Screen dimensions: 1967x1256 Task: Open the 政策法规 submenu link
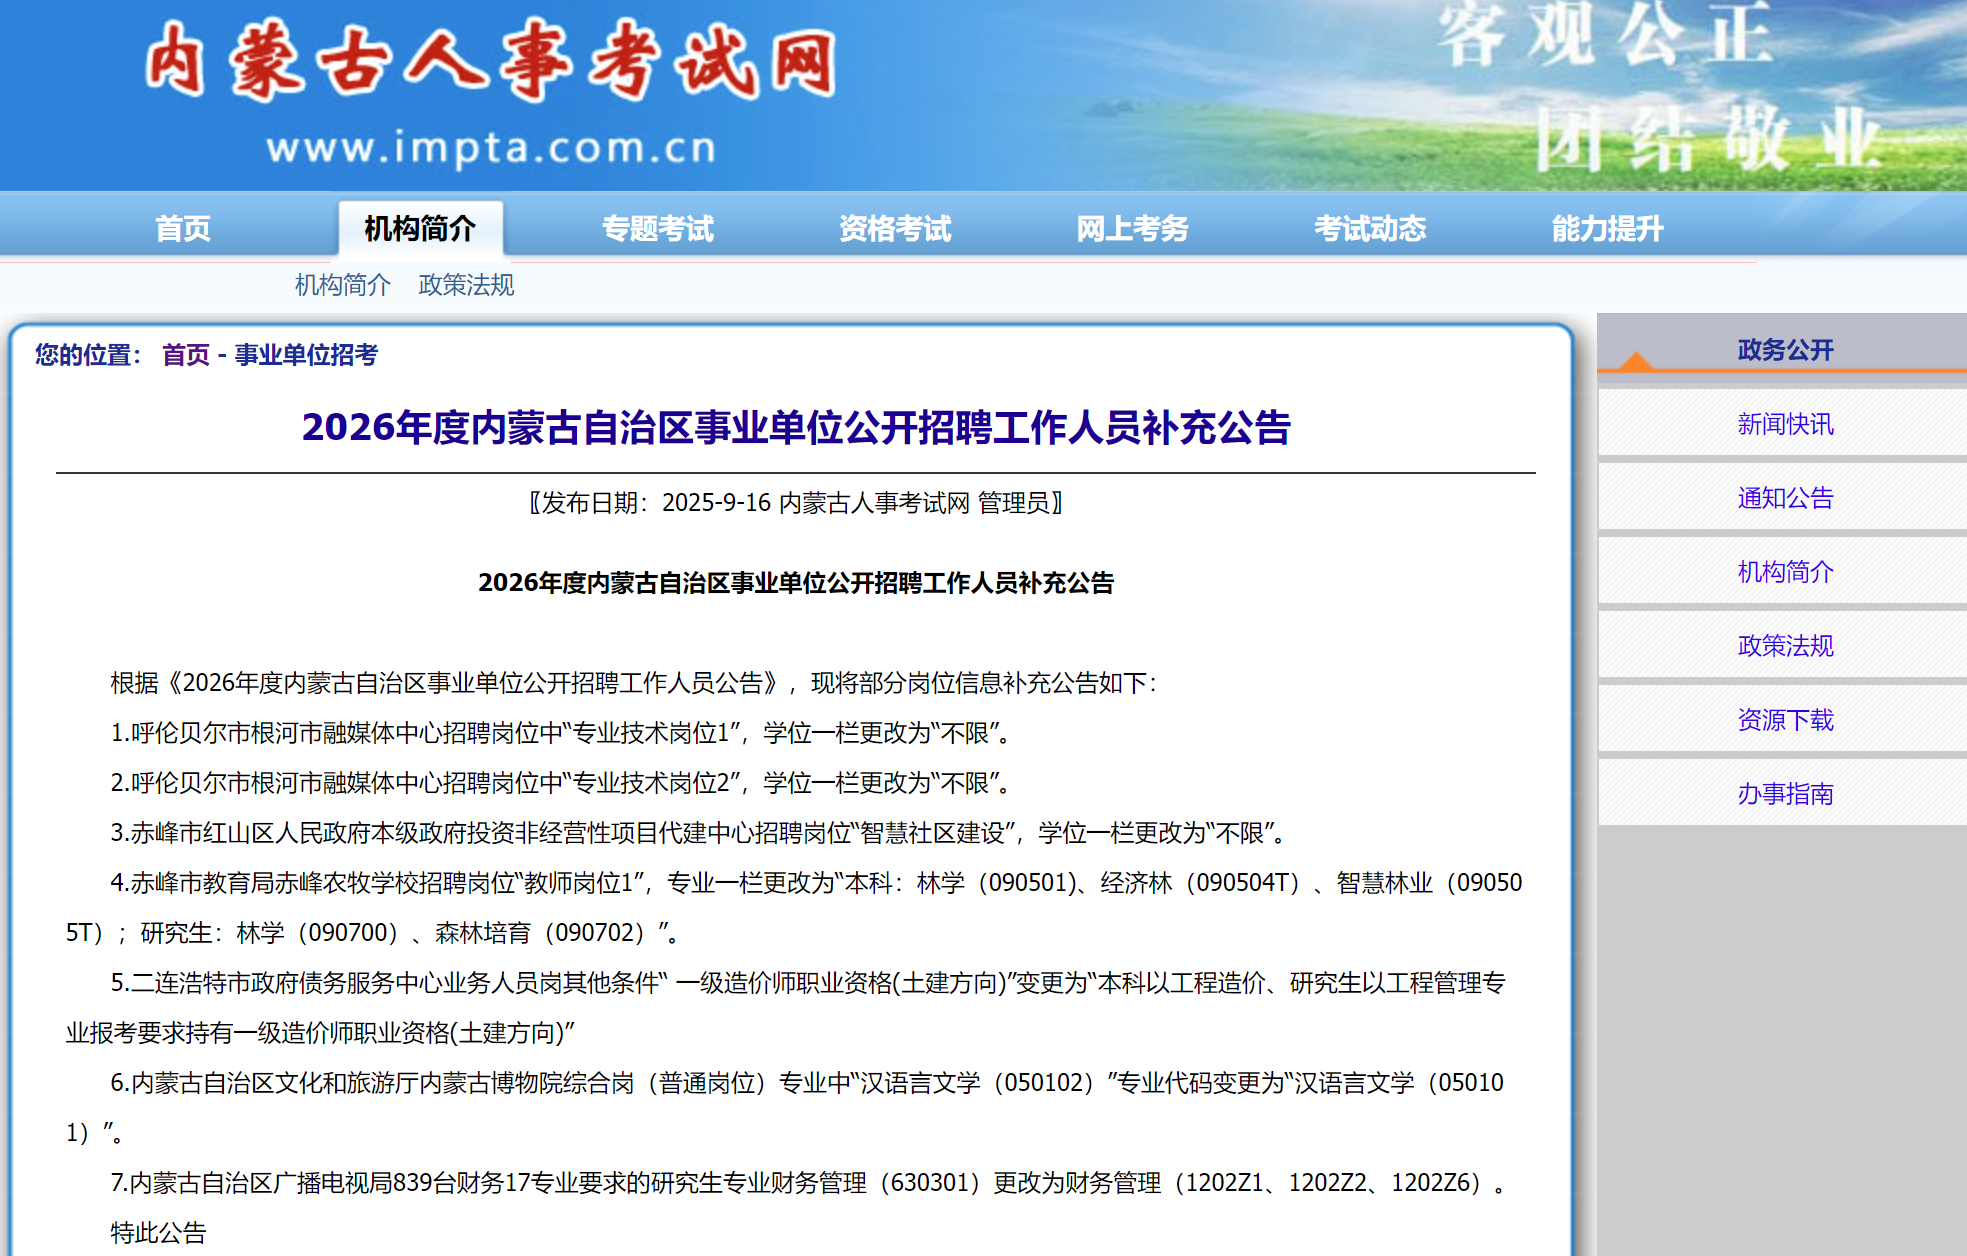pos(466,285)
